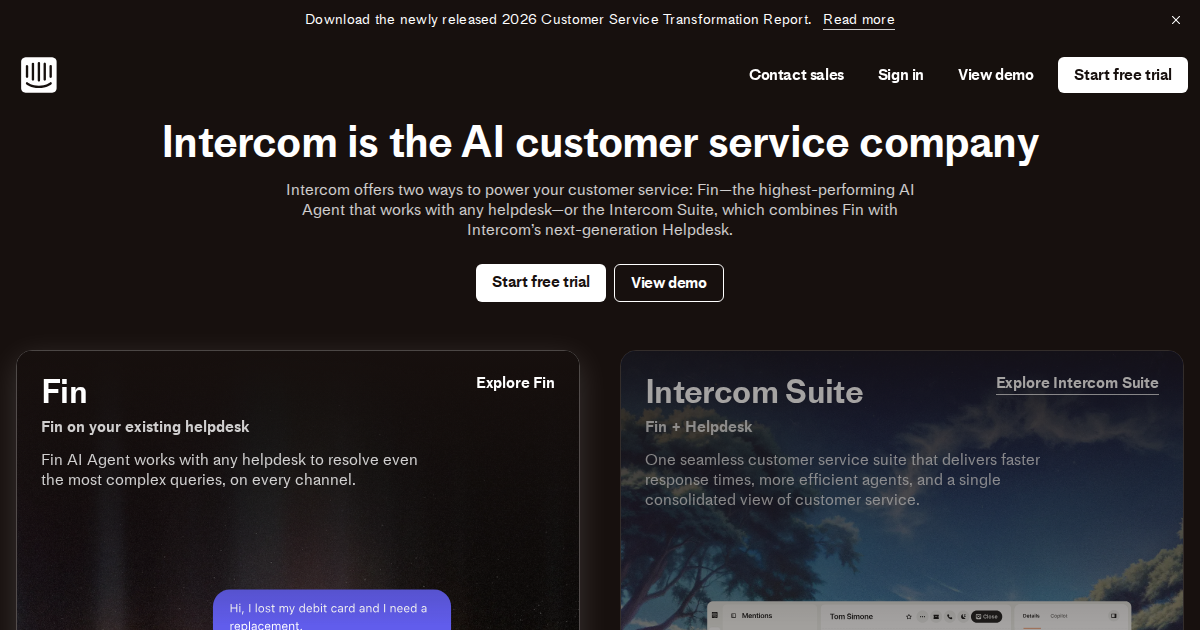Click the snooze moon icon in conversation header

click(963, 616)
